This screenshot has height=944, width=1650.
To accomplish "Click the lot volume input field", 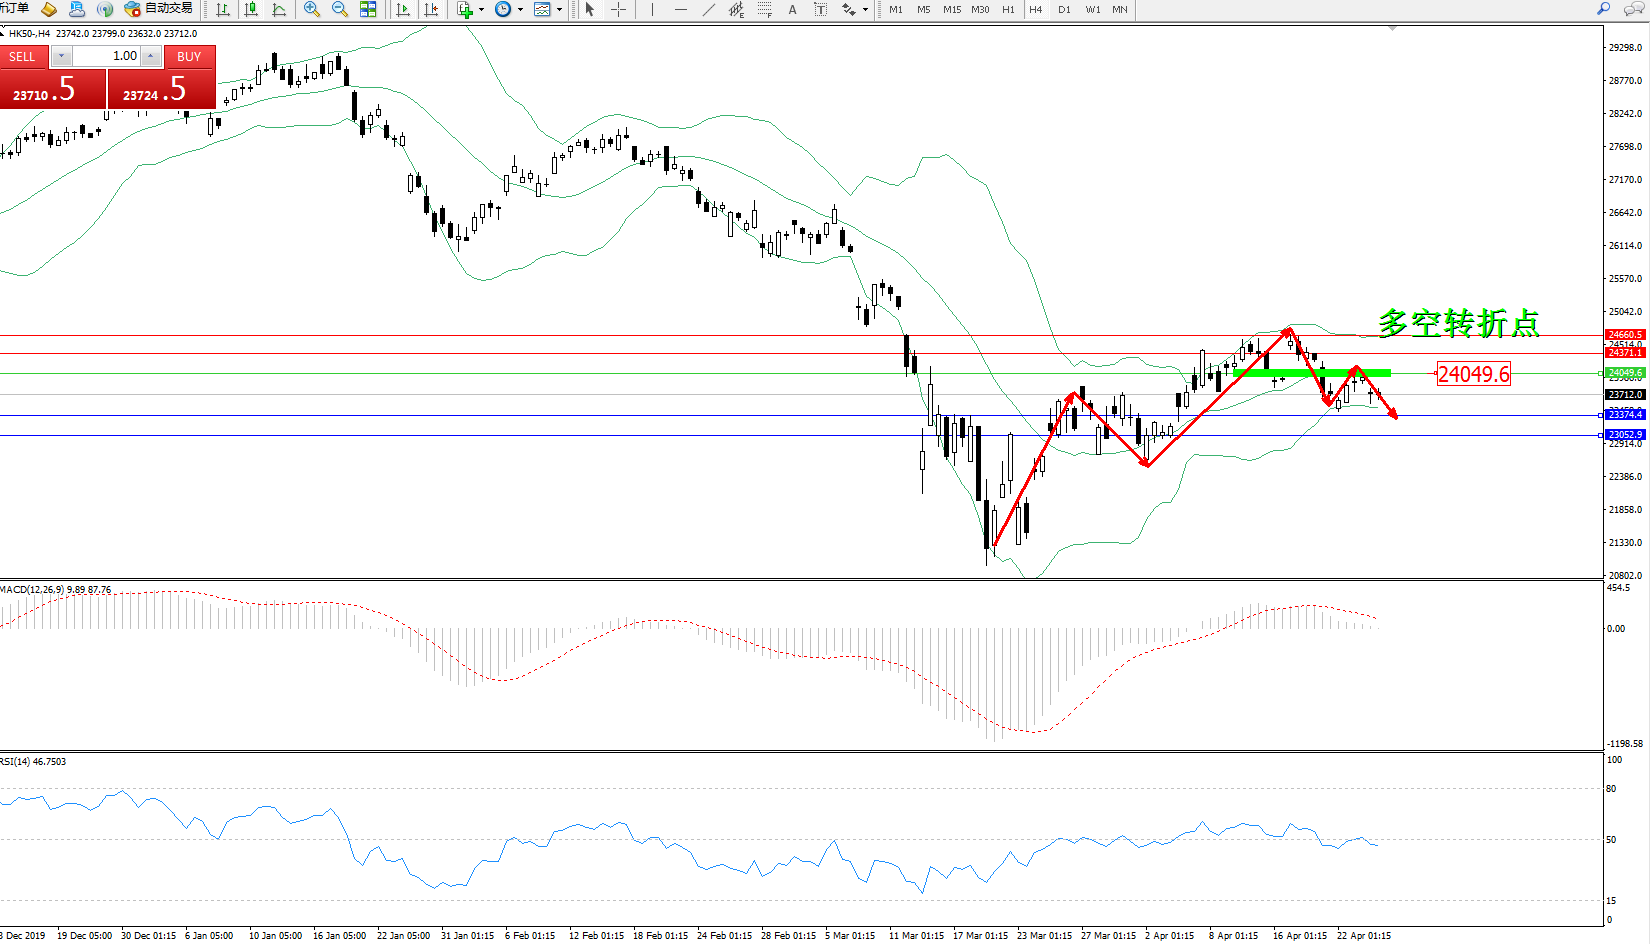I will tap(106, 56).
